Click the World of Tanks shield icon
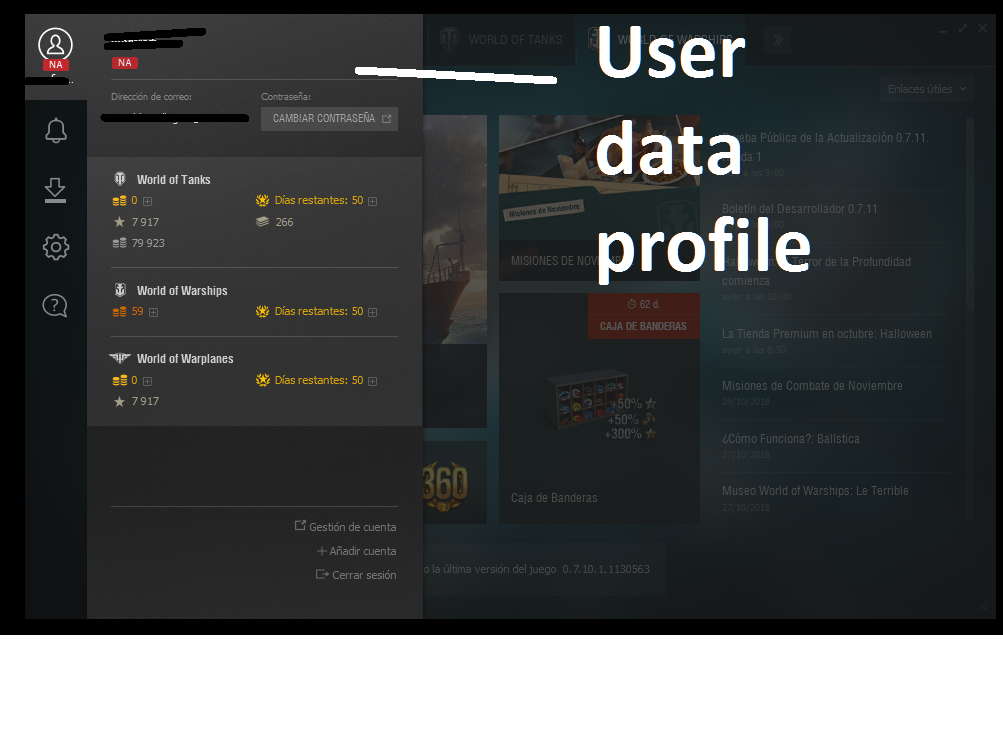The image size is (1003, 736). (120, 179)
